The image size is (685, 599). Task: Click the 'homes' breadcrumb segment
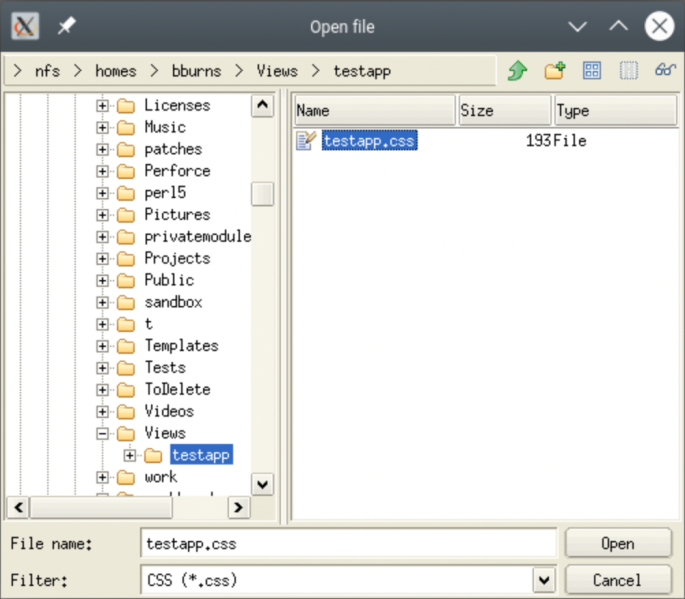point(116,71)
